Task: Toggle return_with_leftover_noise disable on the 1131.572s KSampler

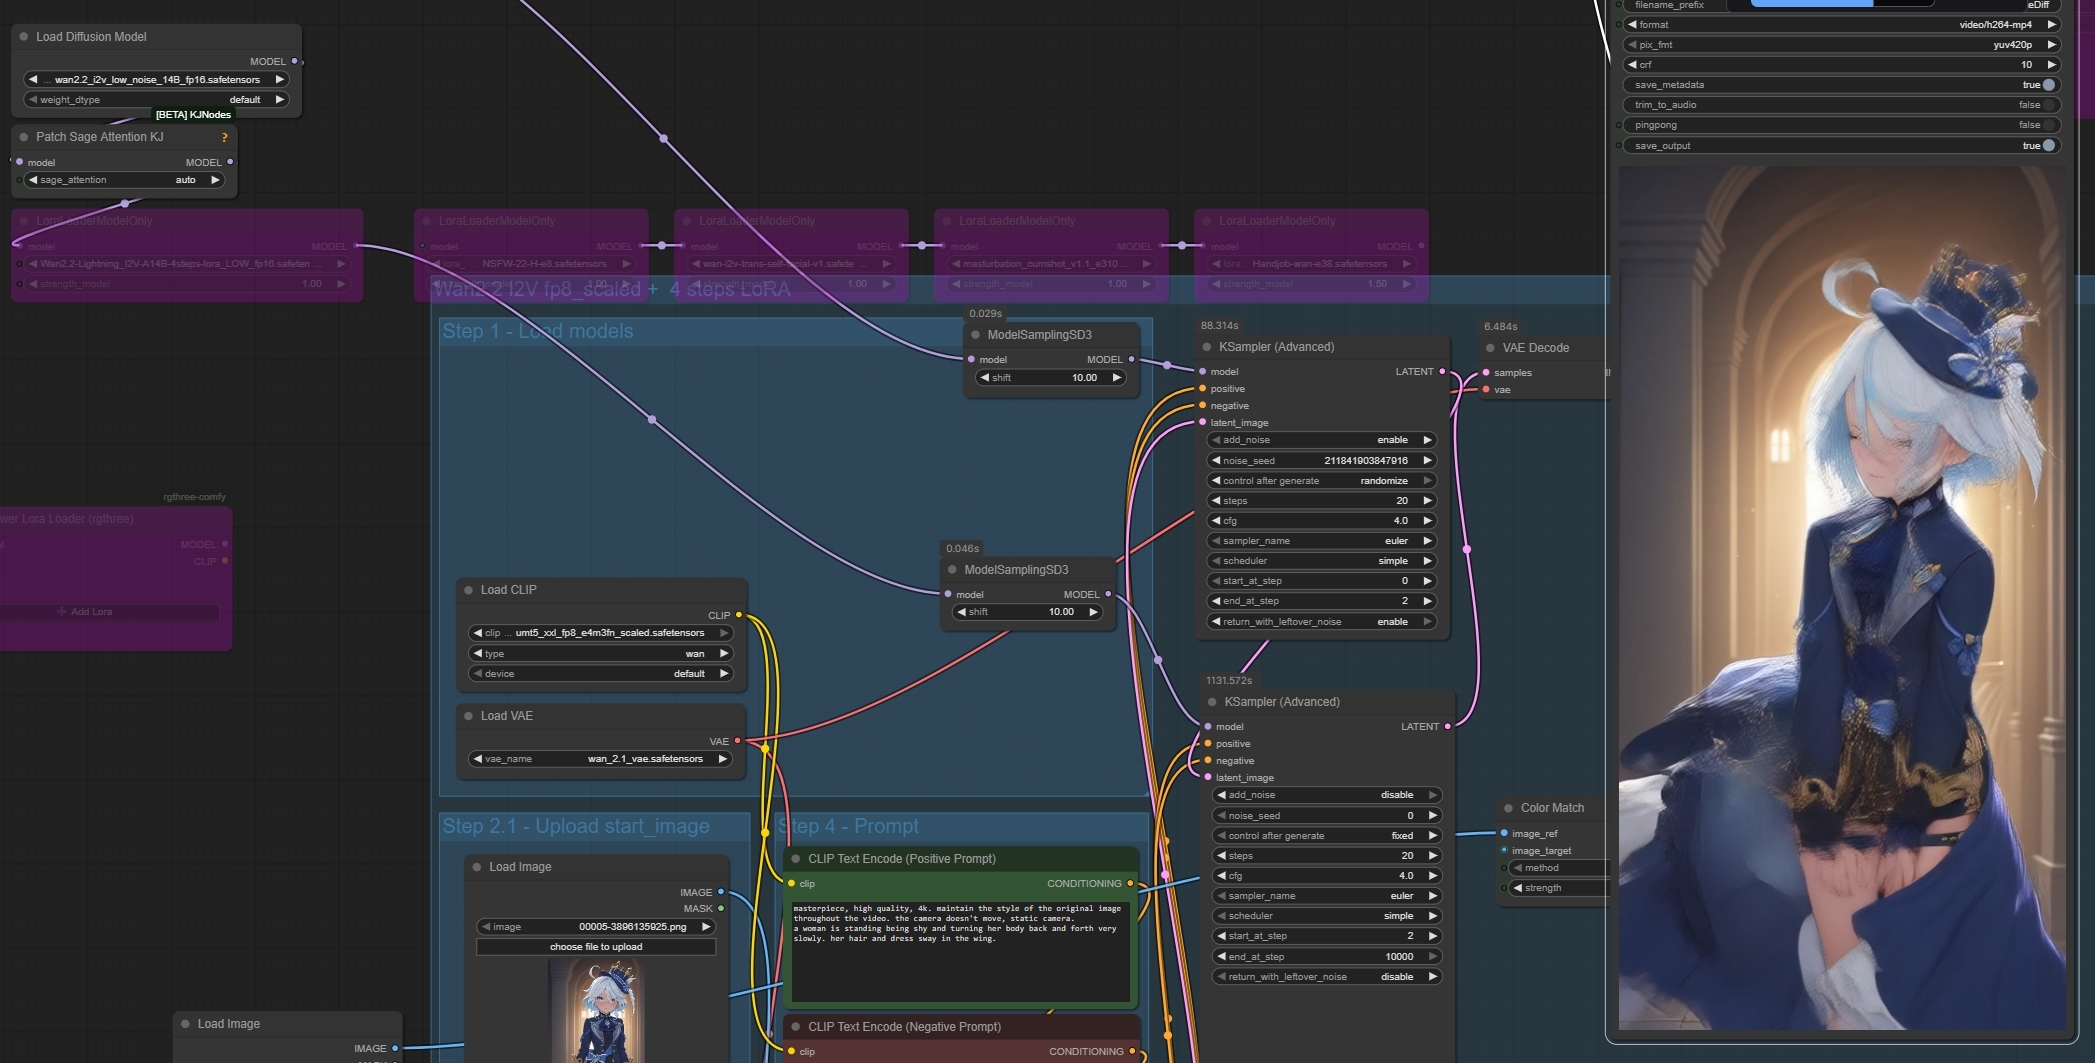Action: tap(1327, 977)
